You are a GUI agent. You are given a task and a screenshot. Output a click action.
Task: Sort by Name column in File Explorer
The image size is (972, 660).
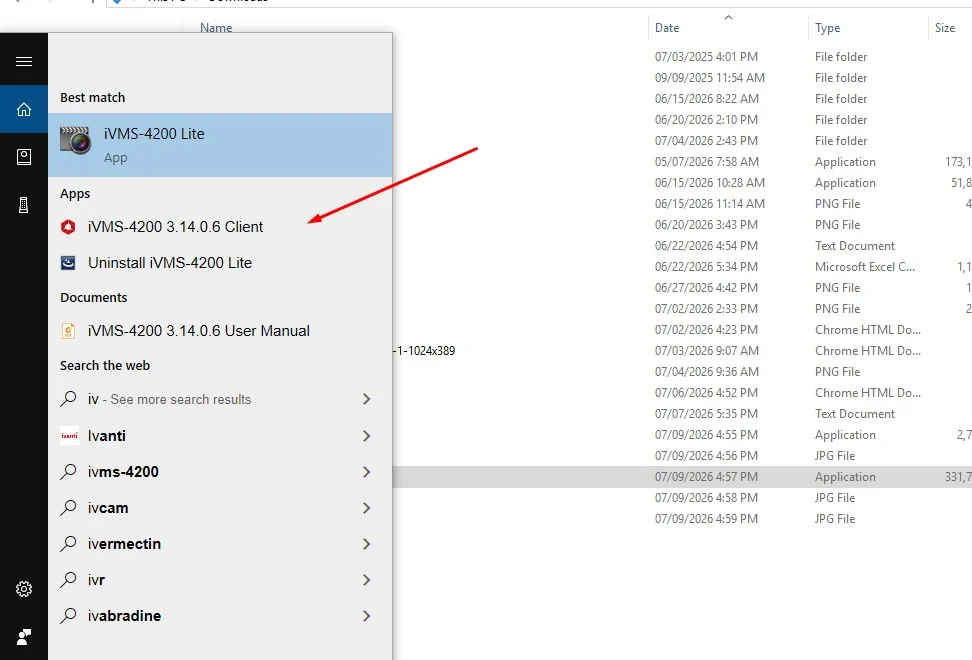point(216,27)
